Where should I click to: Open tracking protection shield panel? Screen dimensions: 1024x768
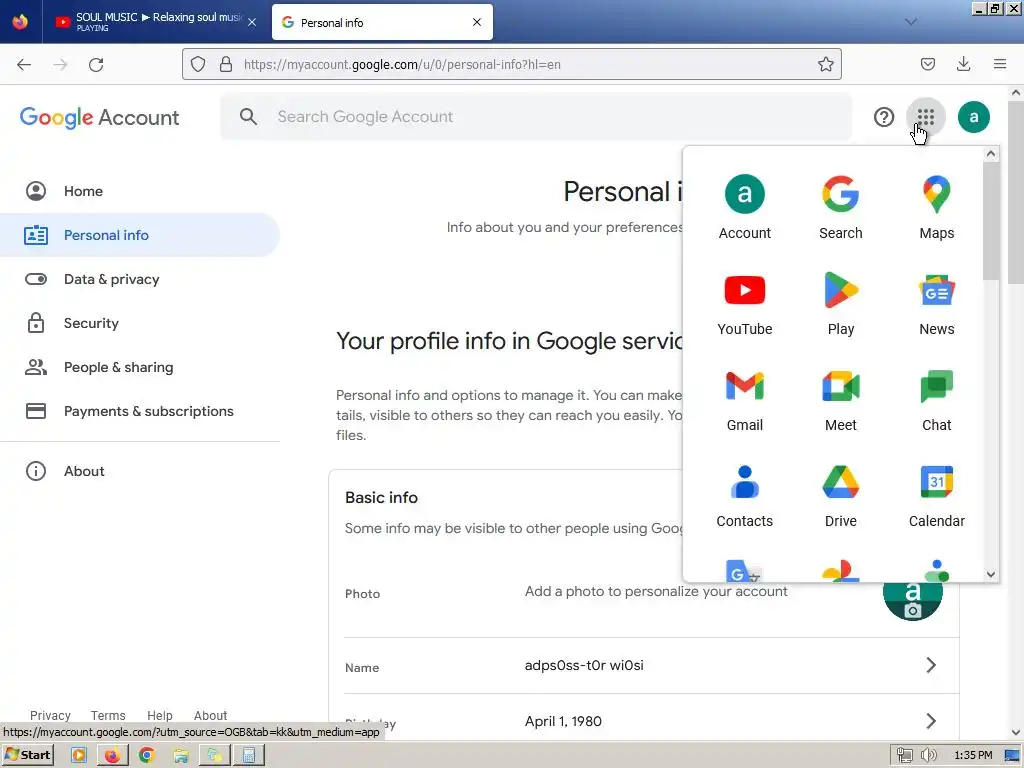pos(198,64)
